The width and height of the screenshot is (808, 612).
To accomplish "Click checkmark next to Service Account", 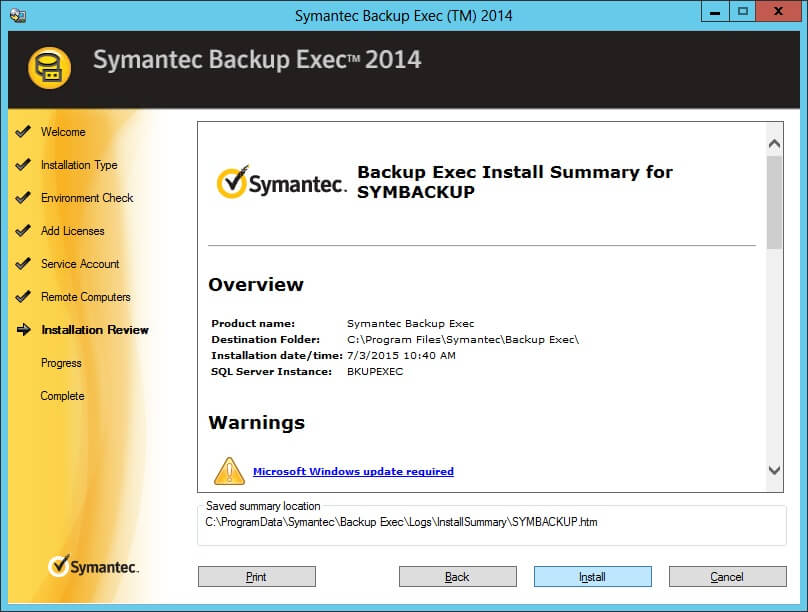I will [x=23, y=263].
